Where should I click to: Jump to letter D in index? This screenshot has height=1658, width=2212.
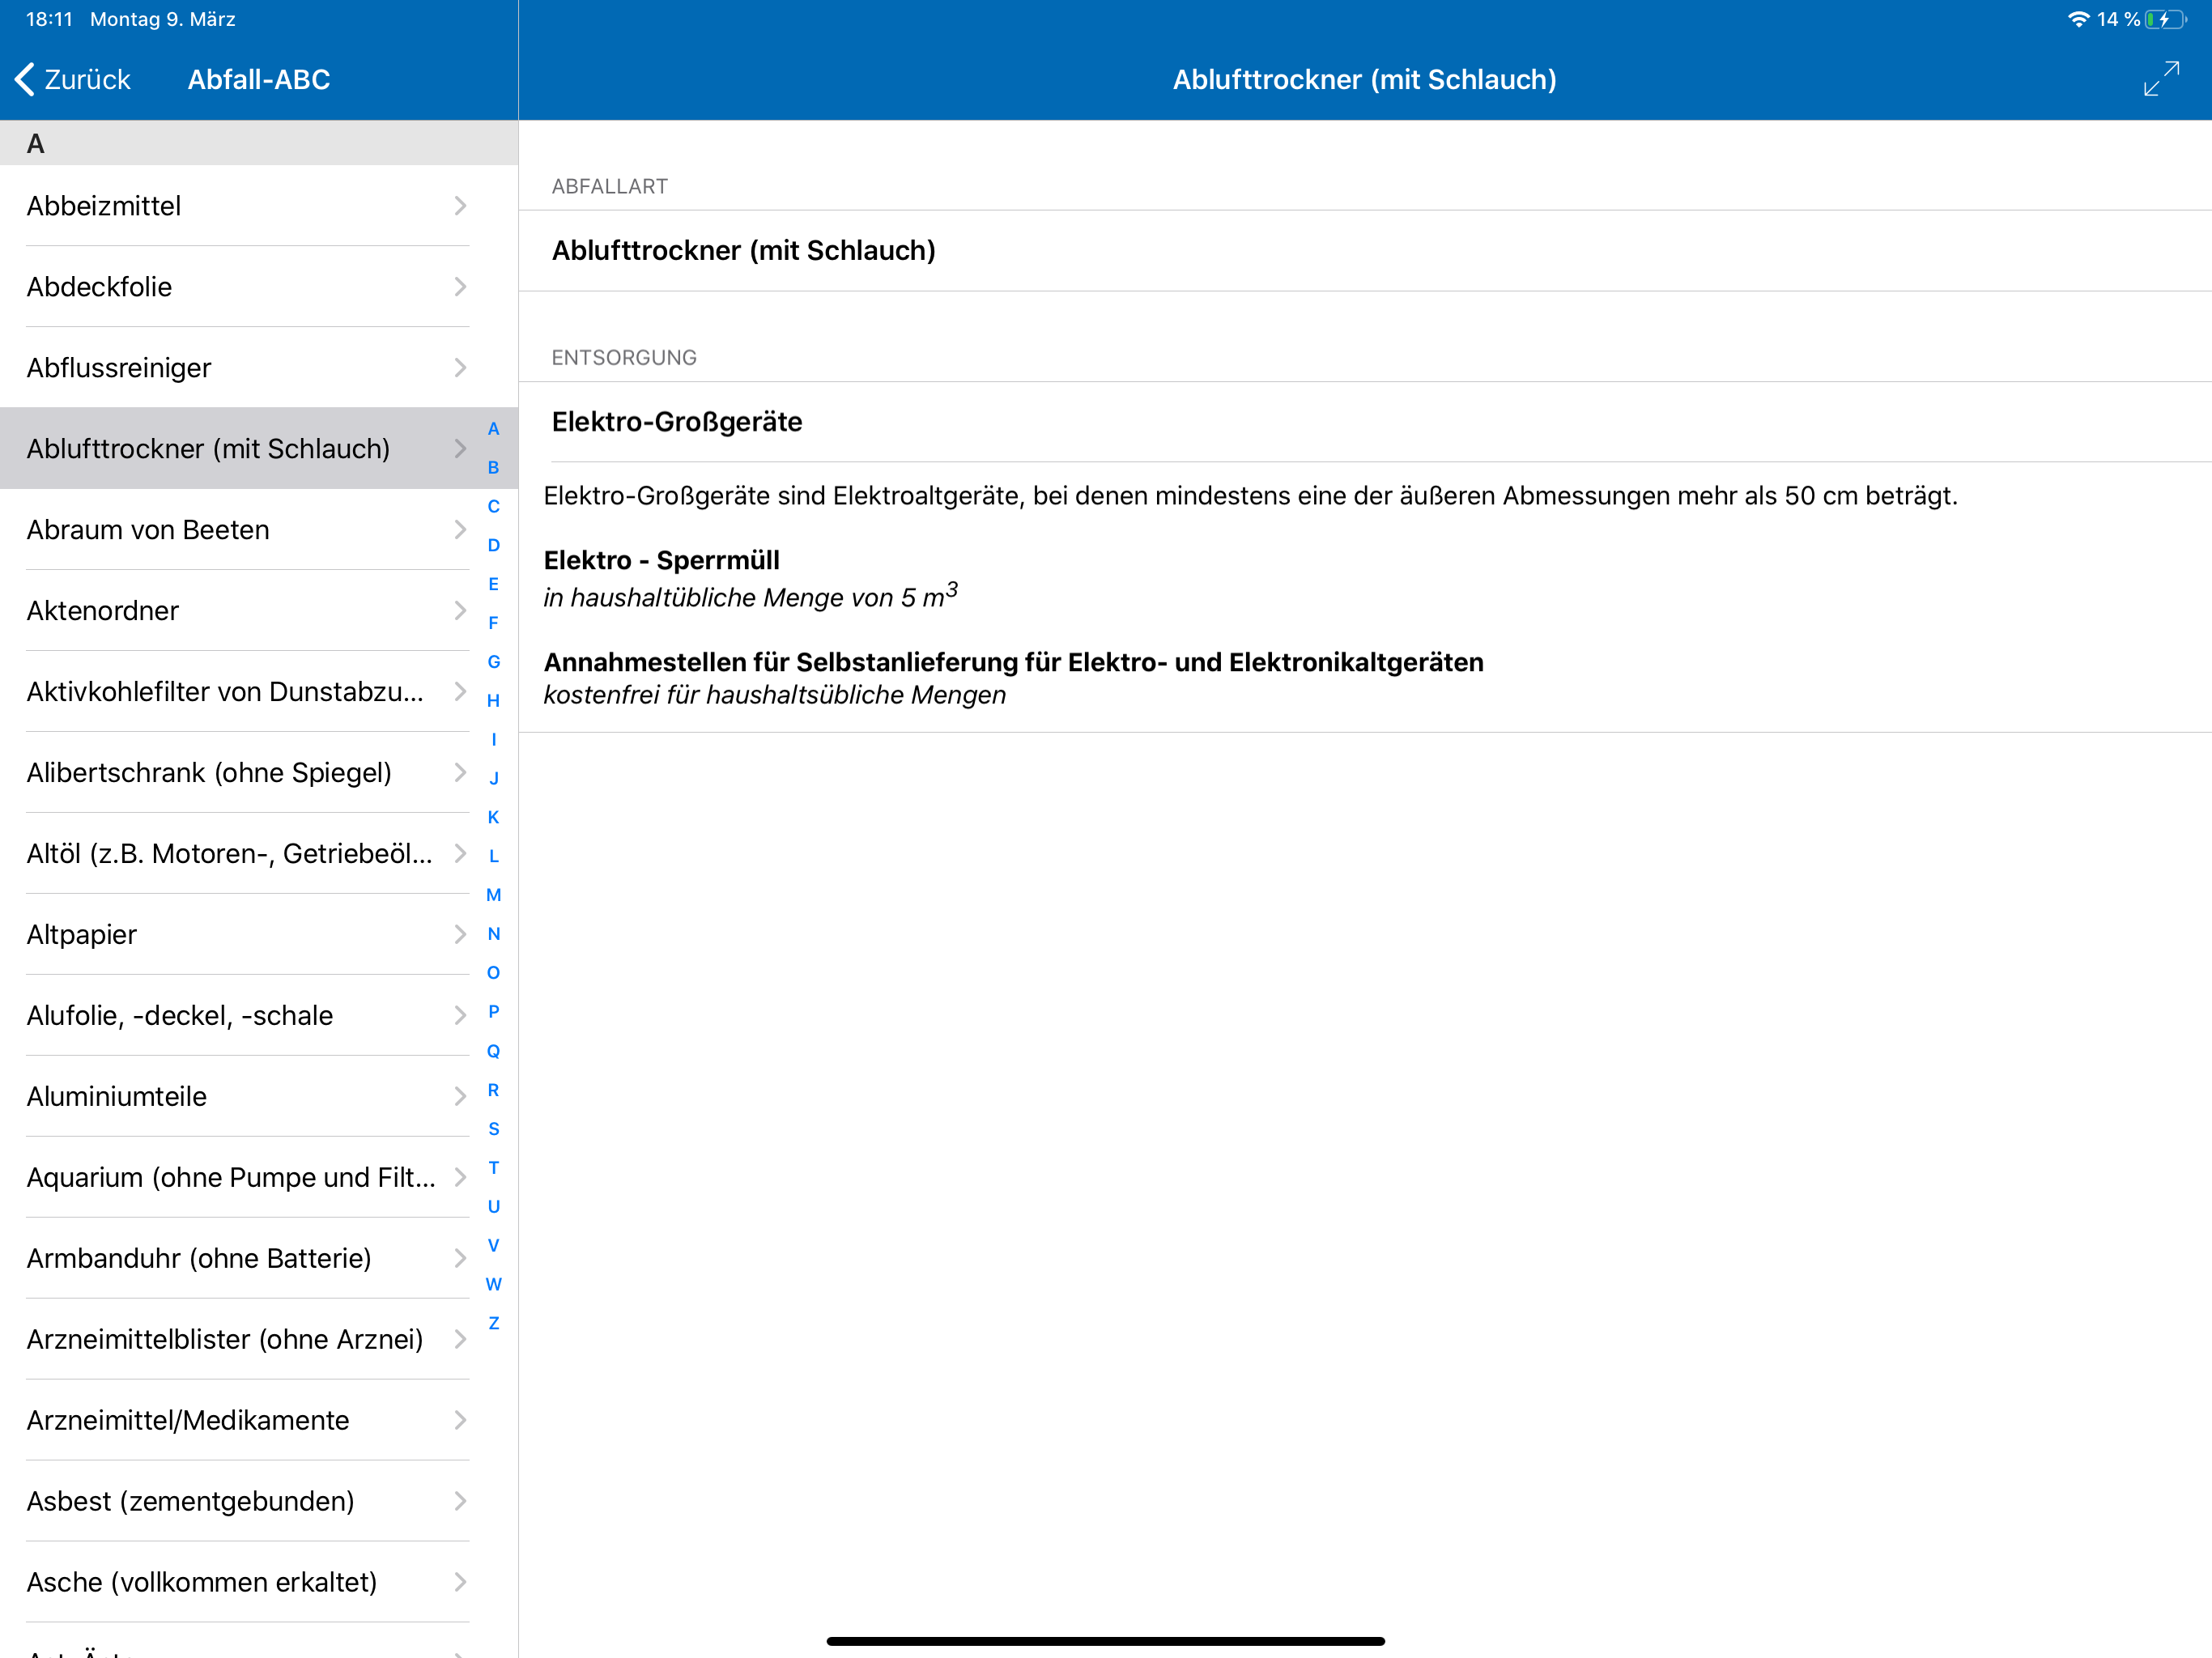point(493,546)
